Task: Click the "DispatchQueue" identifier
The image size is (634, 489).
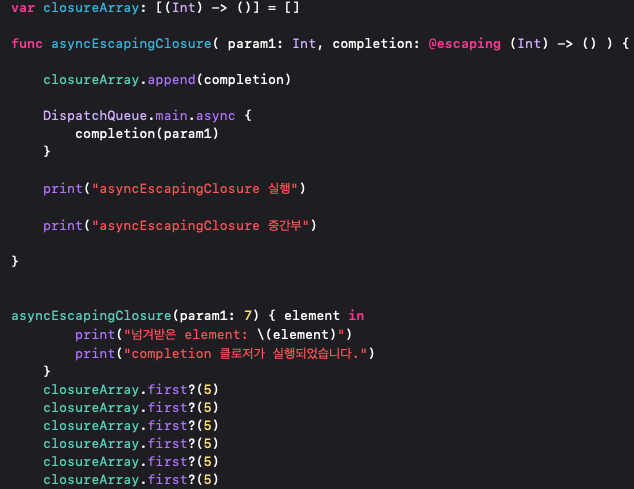Action: coord(95,116)
